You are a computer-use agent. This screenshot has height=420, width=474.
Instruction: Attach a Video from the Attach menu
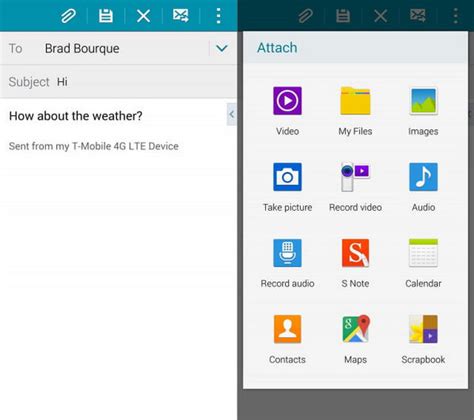[287, 111]
